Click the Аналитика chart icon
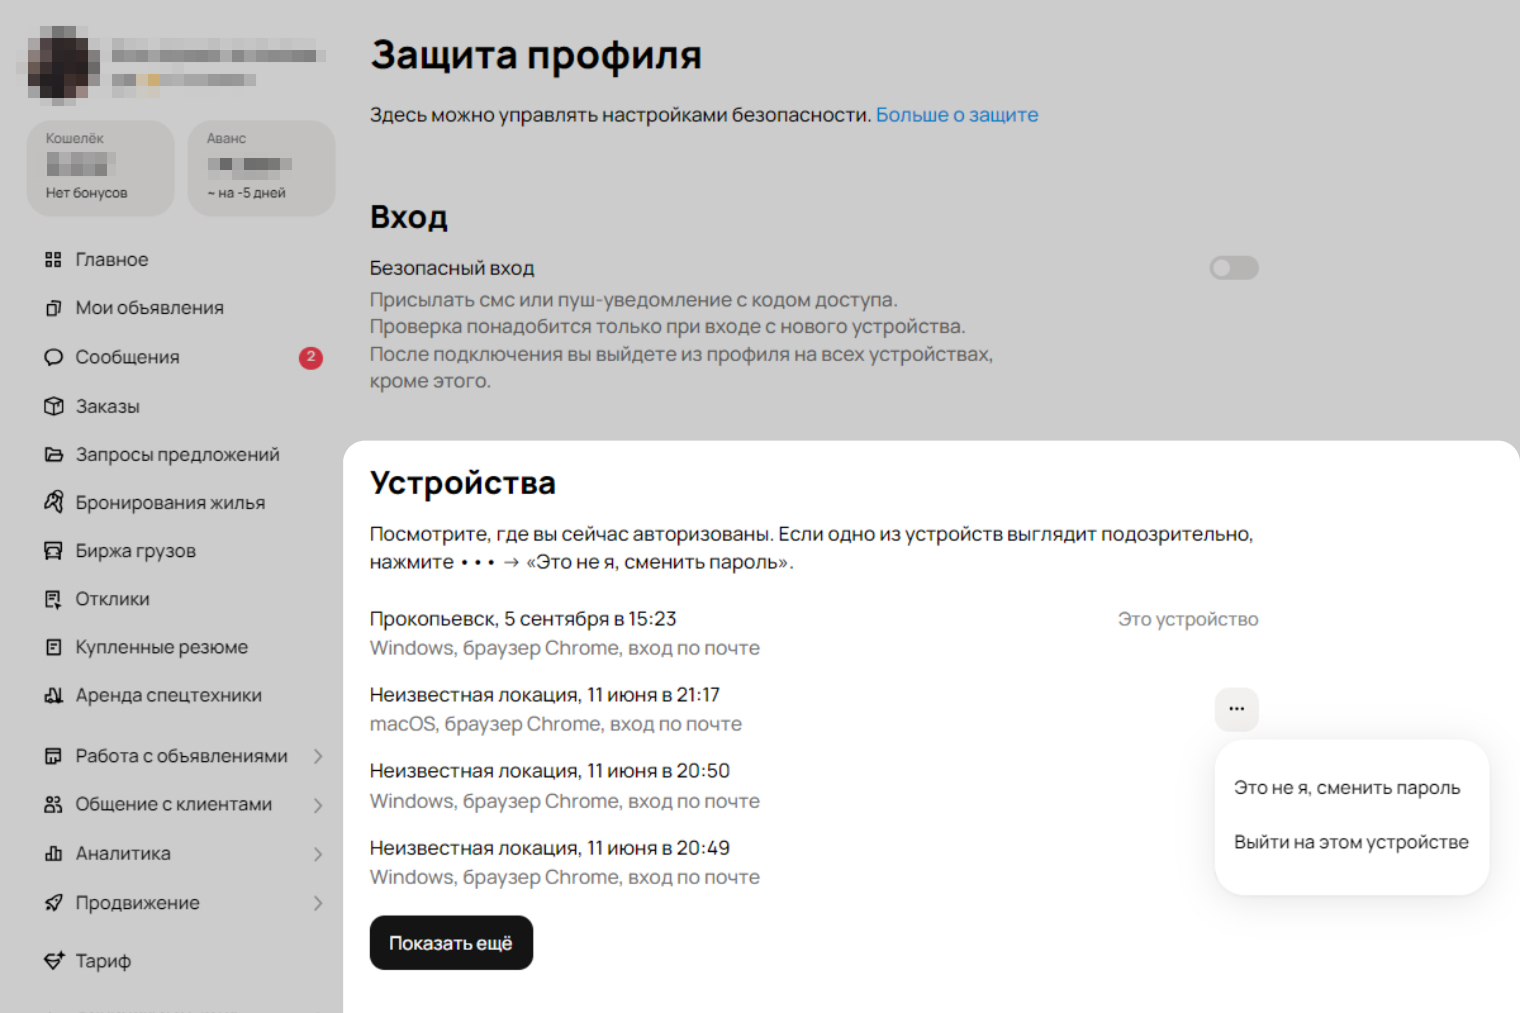Viewport: 1520px width, 1013px height. coord(53,853)
